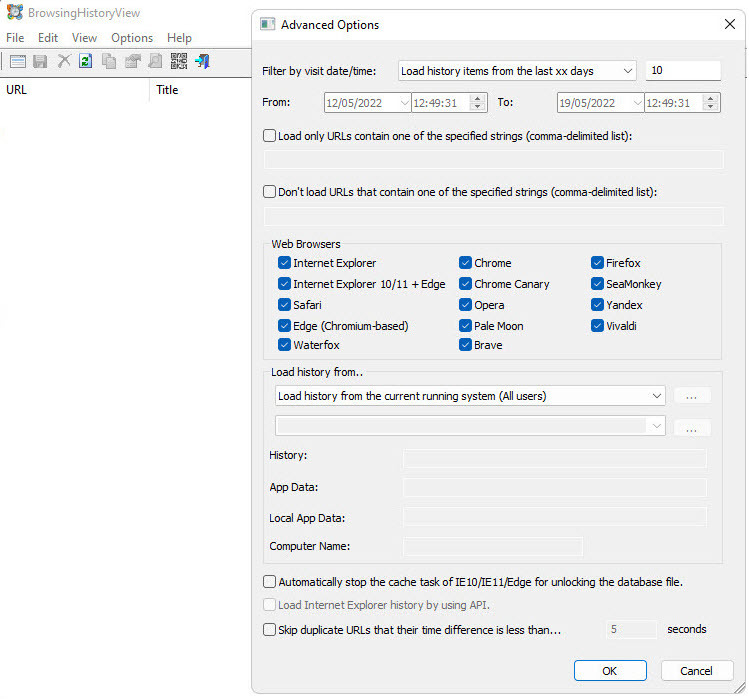Image resolution: width=749 pixels, height=699 pixels.
Task: Cancel the Advanced Options dialog
Action: click(696, 671)
